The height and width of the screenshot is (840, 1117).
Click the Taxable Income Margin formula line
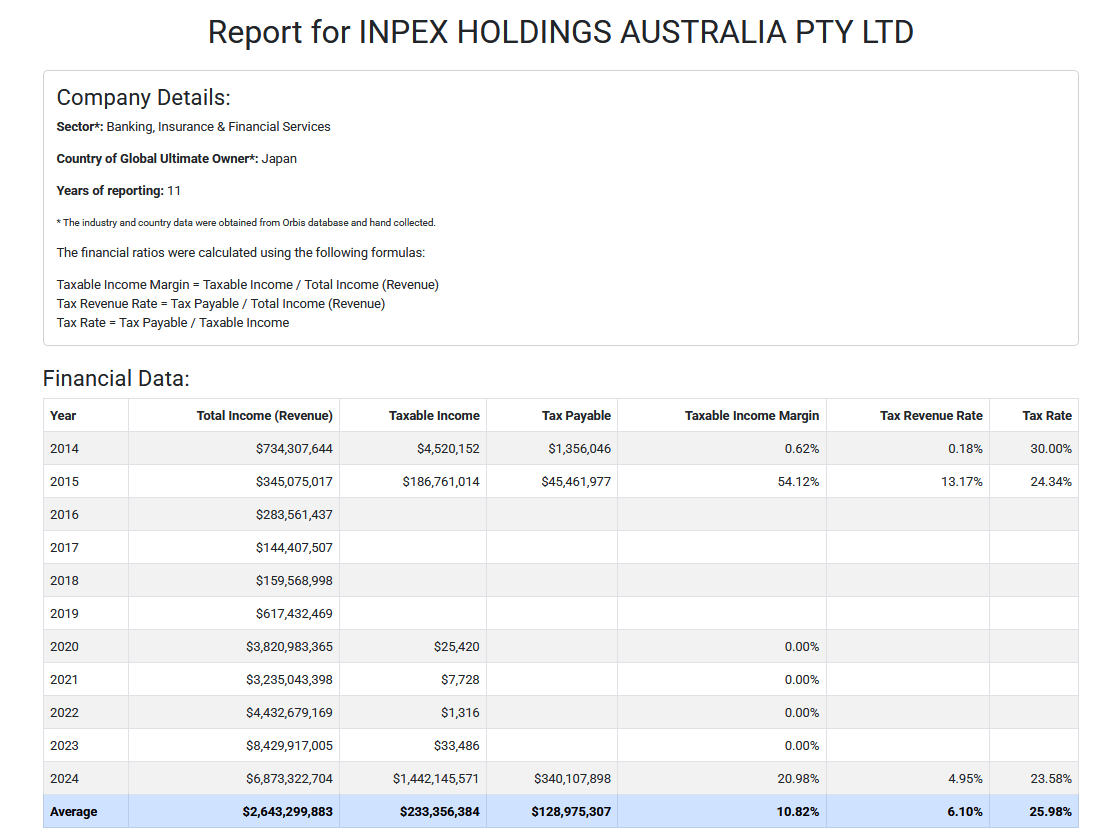pyautogui.click(x=247, y=285)
